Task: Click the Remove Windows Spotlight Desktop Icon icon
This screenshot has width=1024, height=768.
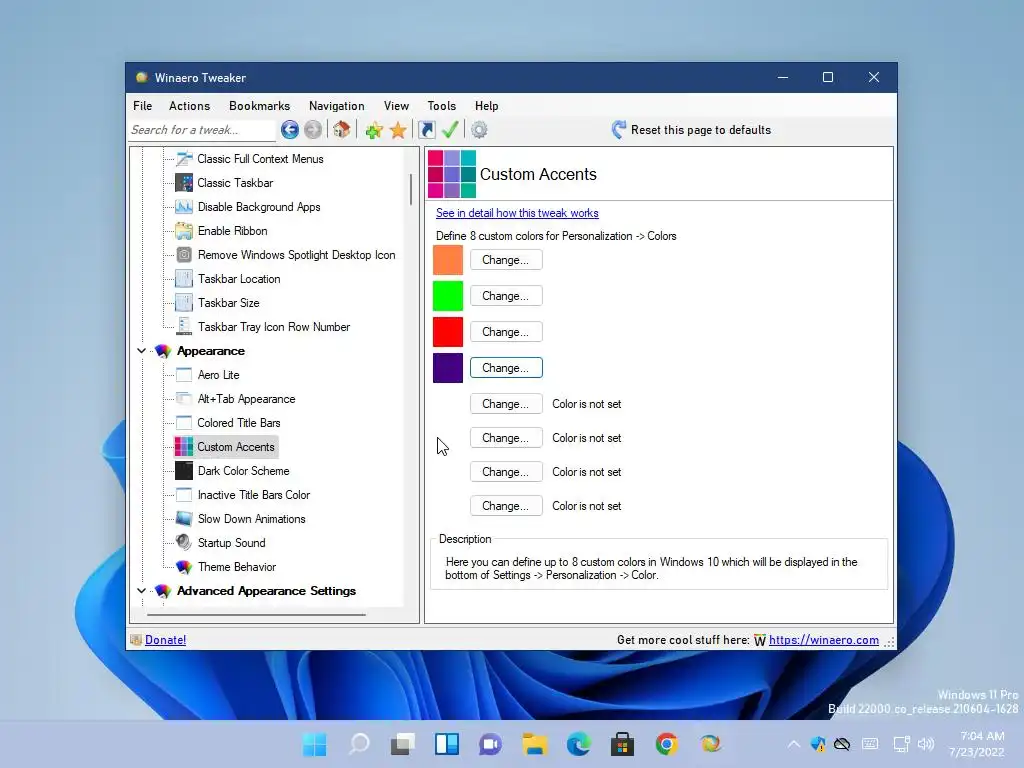Action: [184, 255]
